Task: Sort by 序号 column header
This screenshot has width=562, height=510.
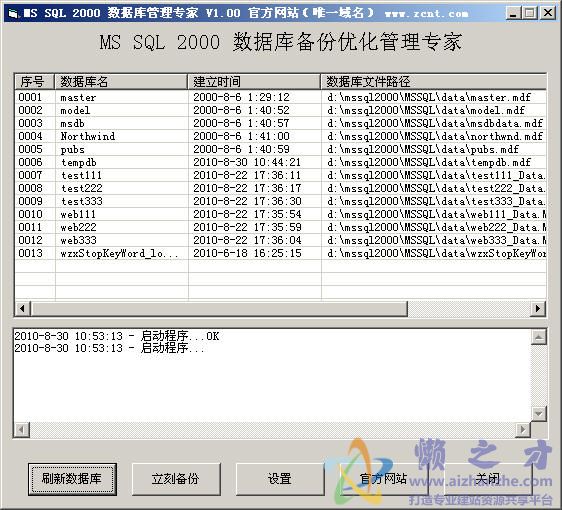Action: pyautogui.click(x=34, y=81)
